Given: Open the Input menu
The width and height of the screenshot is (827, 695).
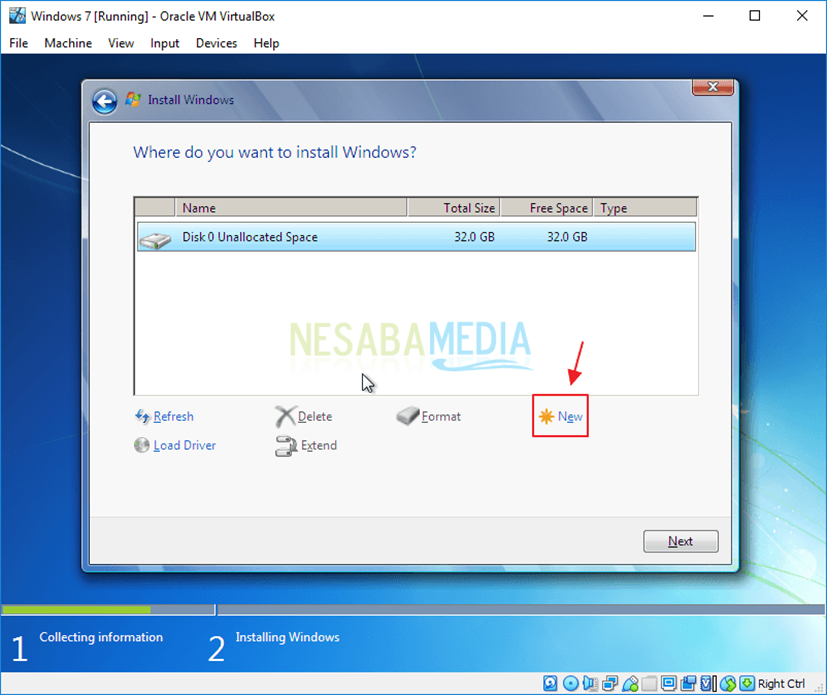Looking at the screenshot, I should (165, 43).
